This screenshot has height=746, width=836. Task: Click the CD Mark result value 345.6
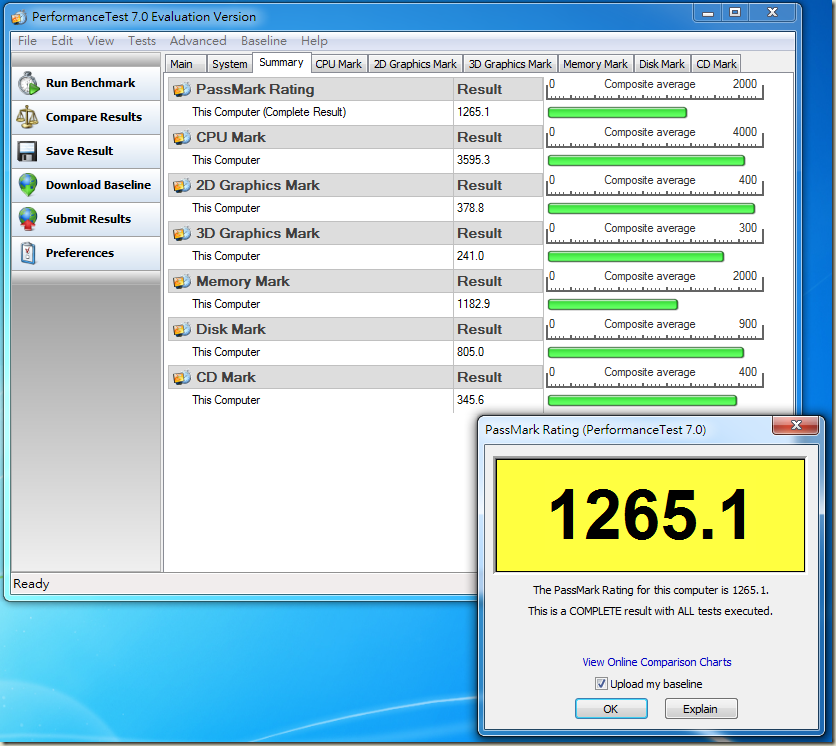[x=470, y=400]
